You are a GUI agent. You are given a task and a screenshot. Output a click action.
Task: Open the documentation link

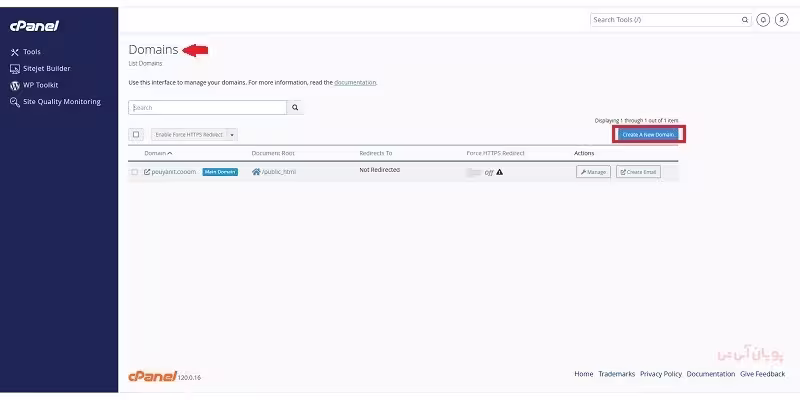point(355,82)
